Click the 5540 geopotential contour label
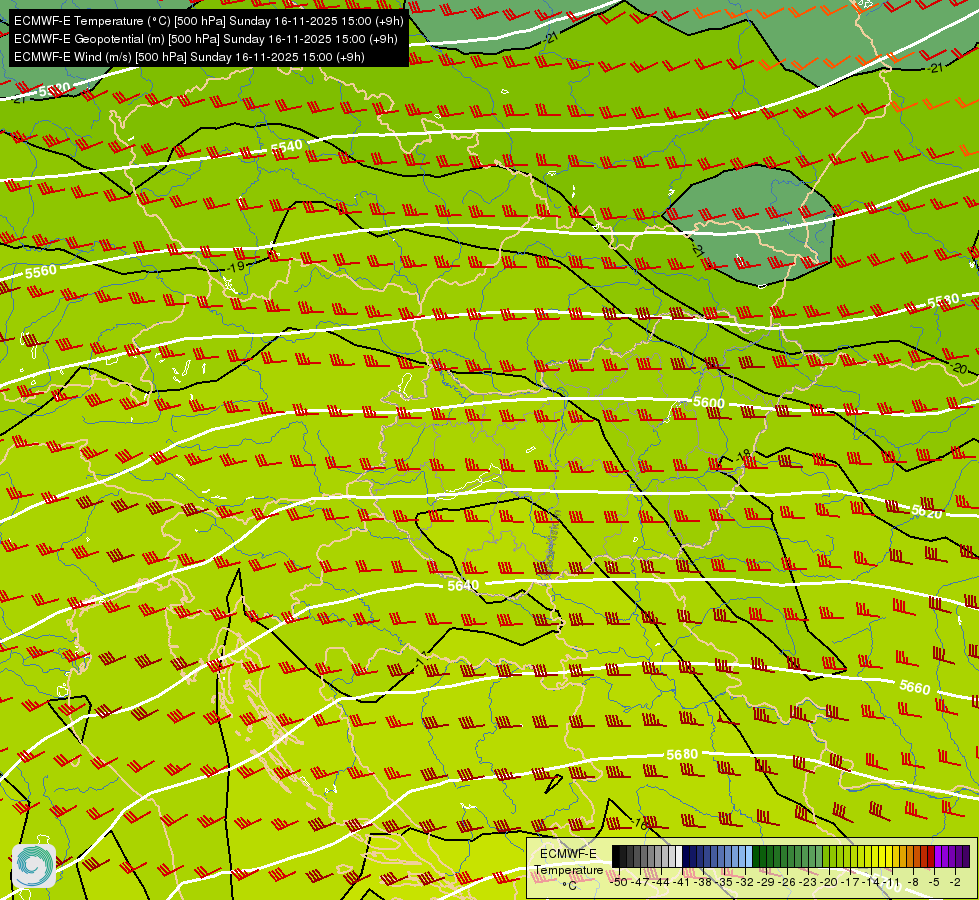The width and height of the screenshot is (979, 900). click(x=287, y=147)
